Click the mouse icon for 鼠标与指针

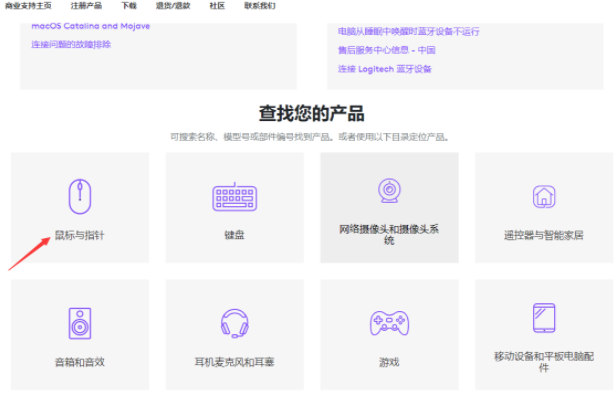tap(80, 197)
